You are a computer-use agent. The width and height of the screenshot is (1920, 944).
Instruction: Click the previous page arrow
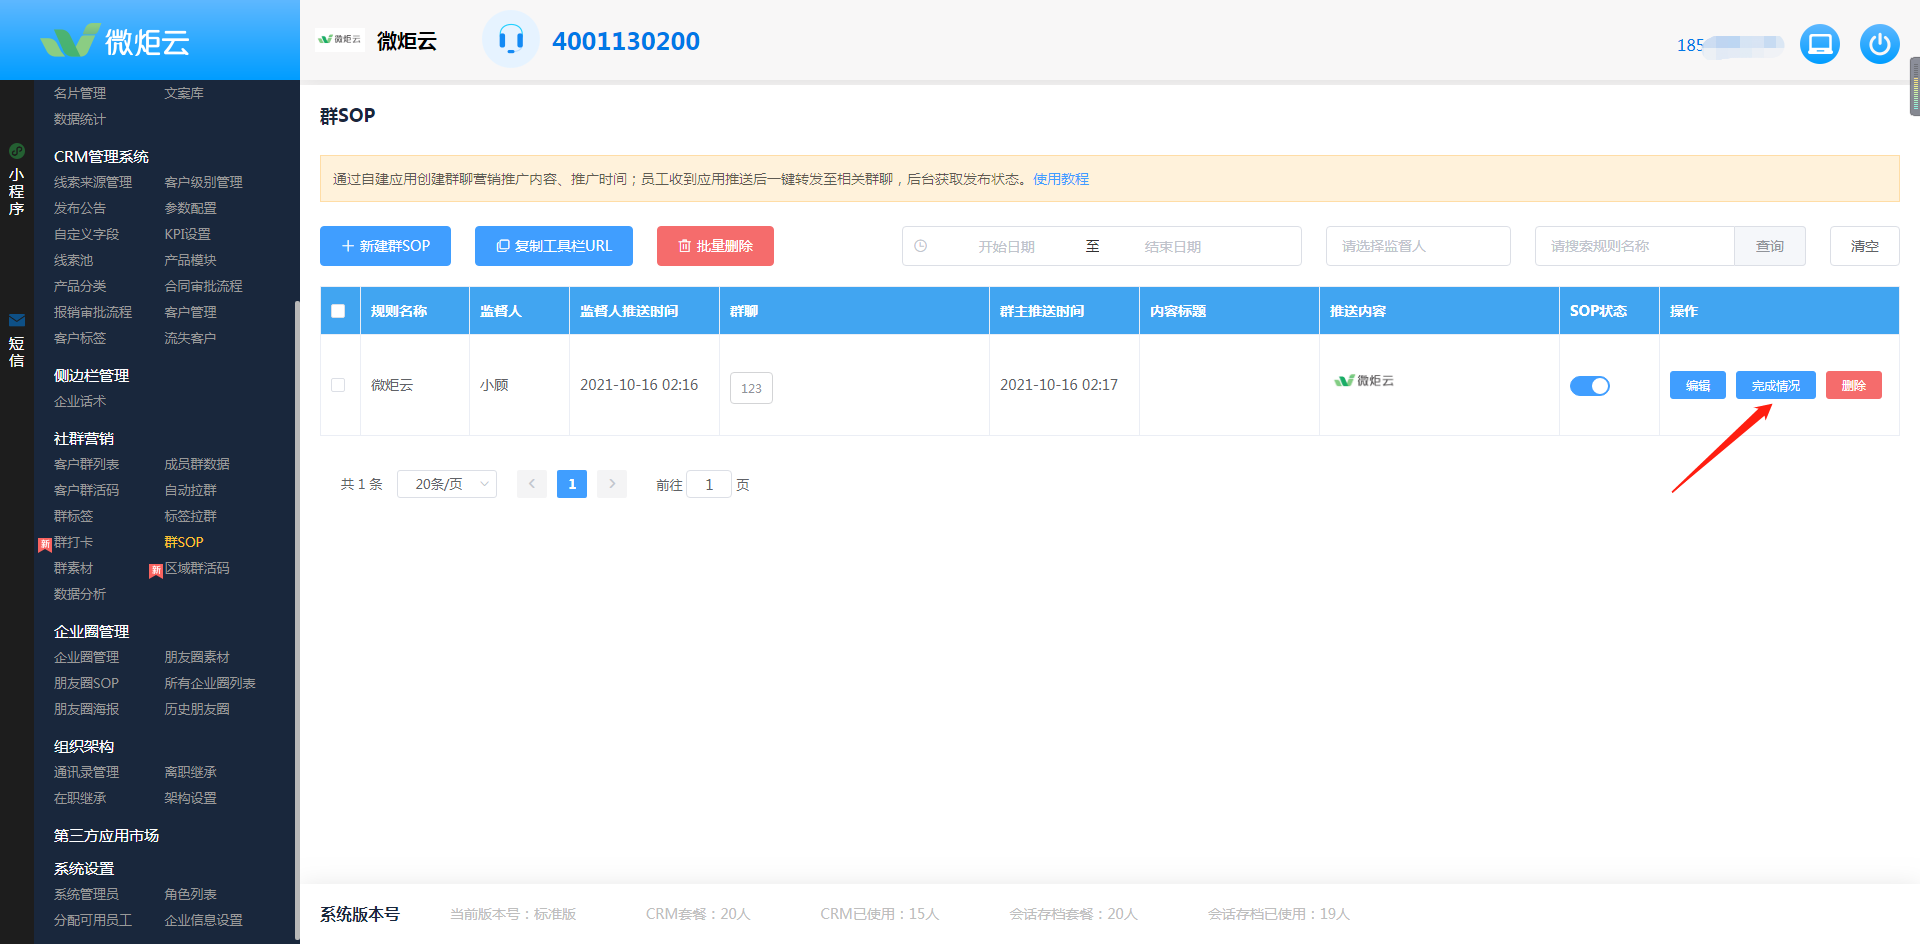coord(532,484)
